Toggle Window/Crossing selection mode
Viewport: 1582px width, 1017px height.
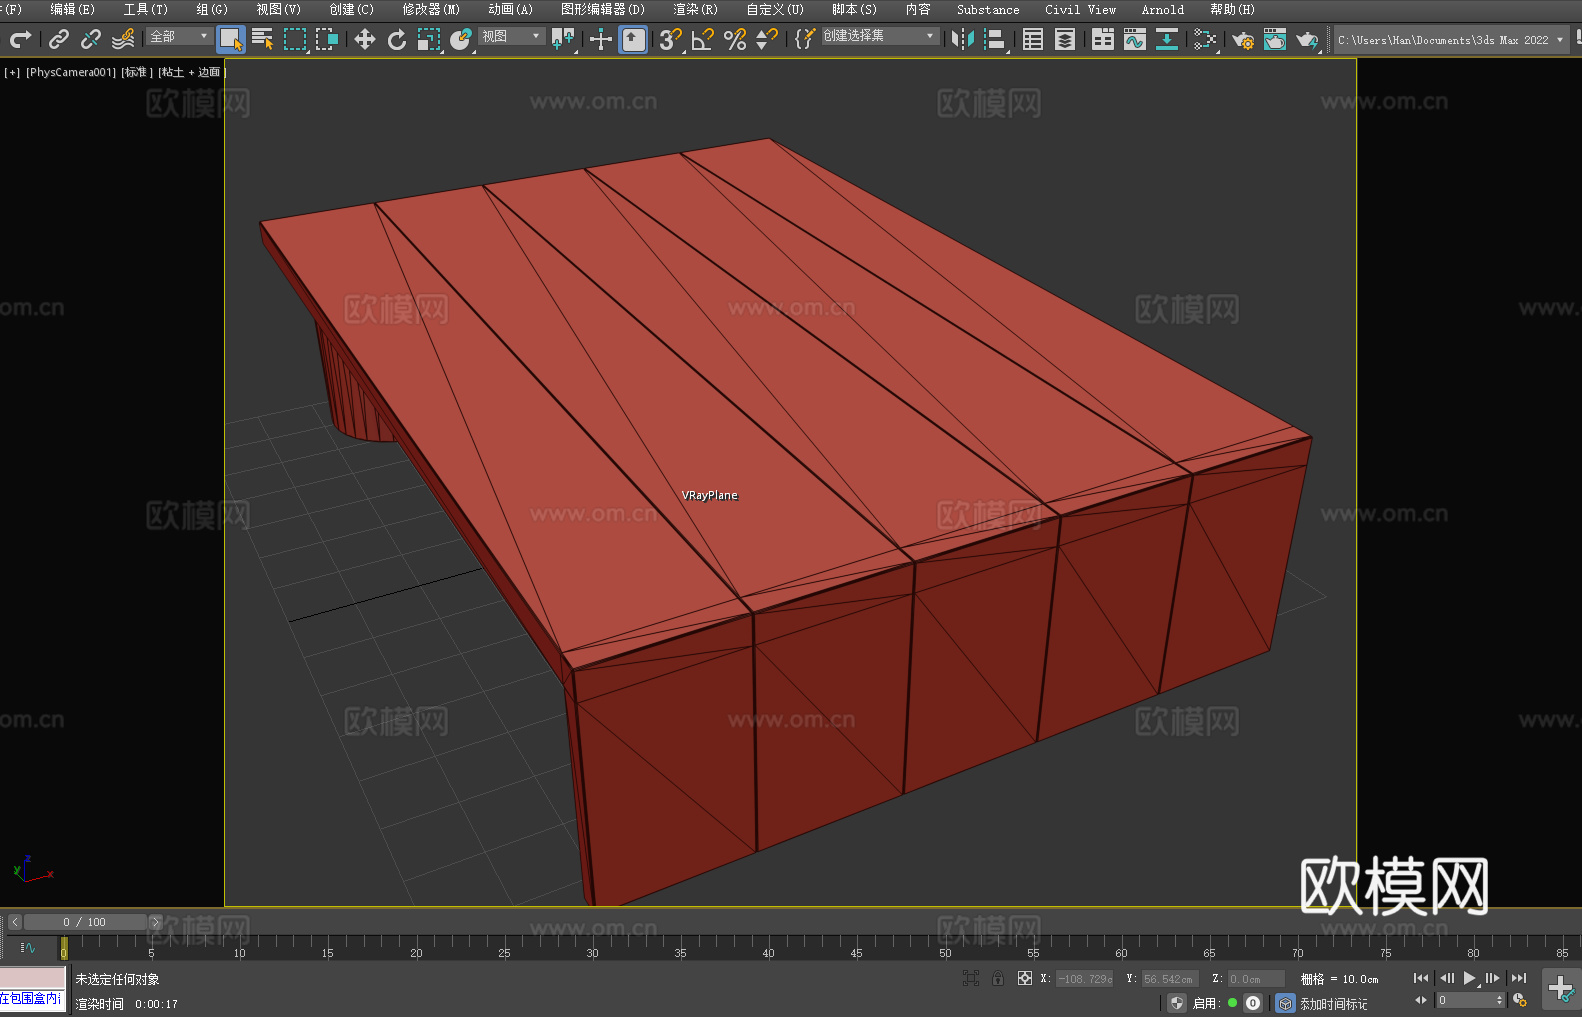point(327,39)
